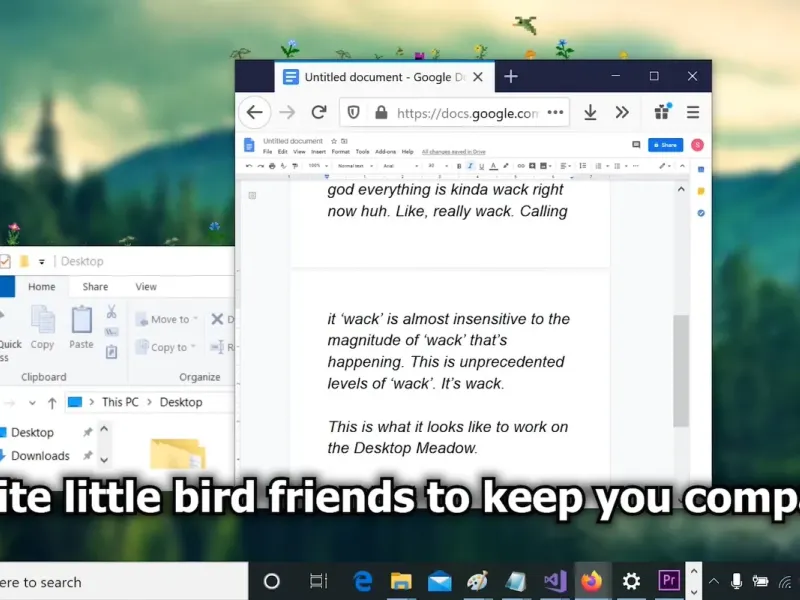The height and width of the screenshot is (600, 800).
Task: Open the Normal text style dropdown
Action: [355, 166]
